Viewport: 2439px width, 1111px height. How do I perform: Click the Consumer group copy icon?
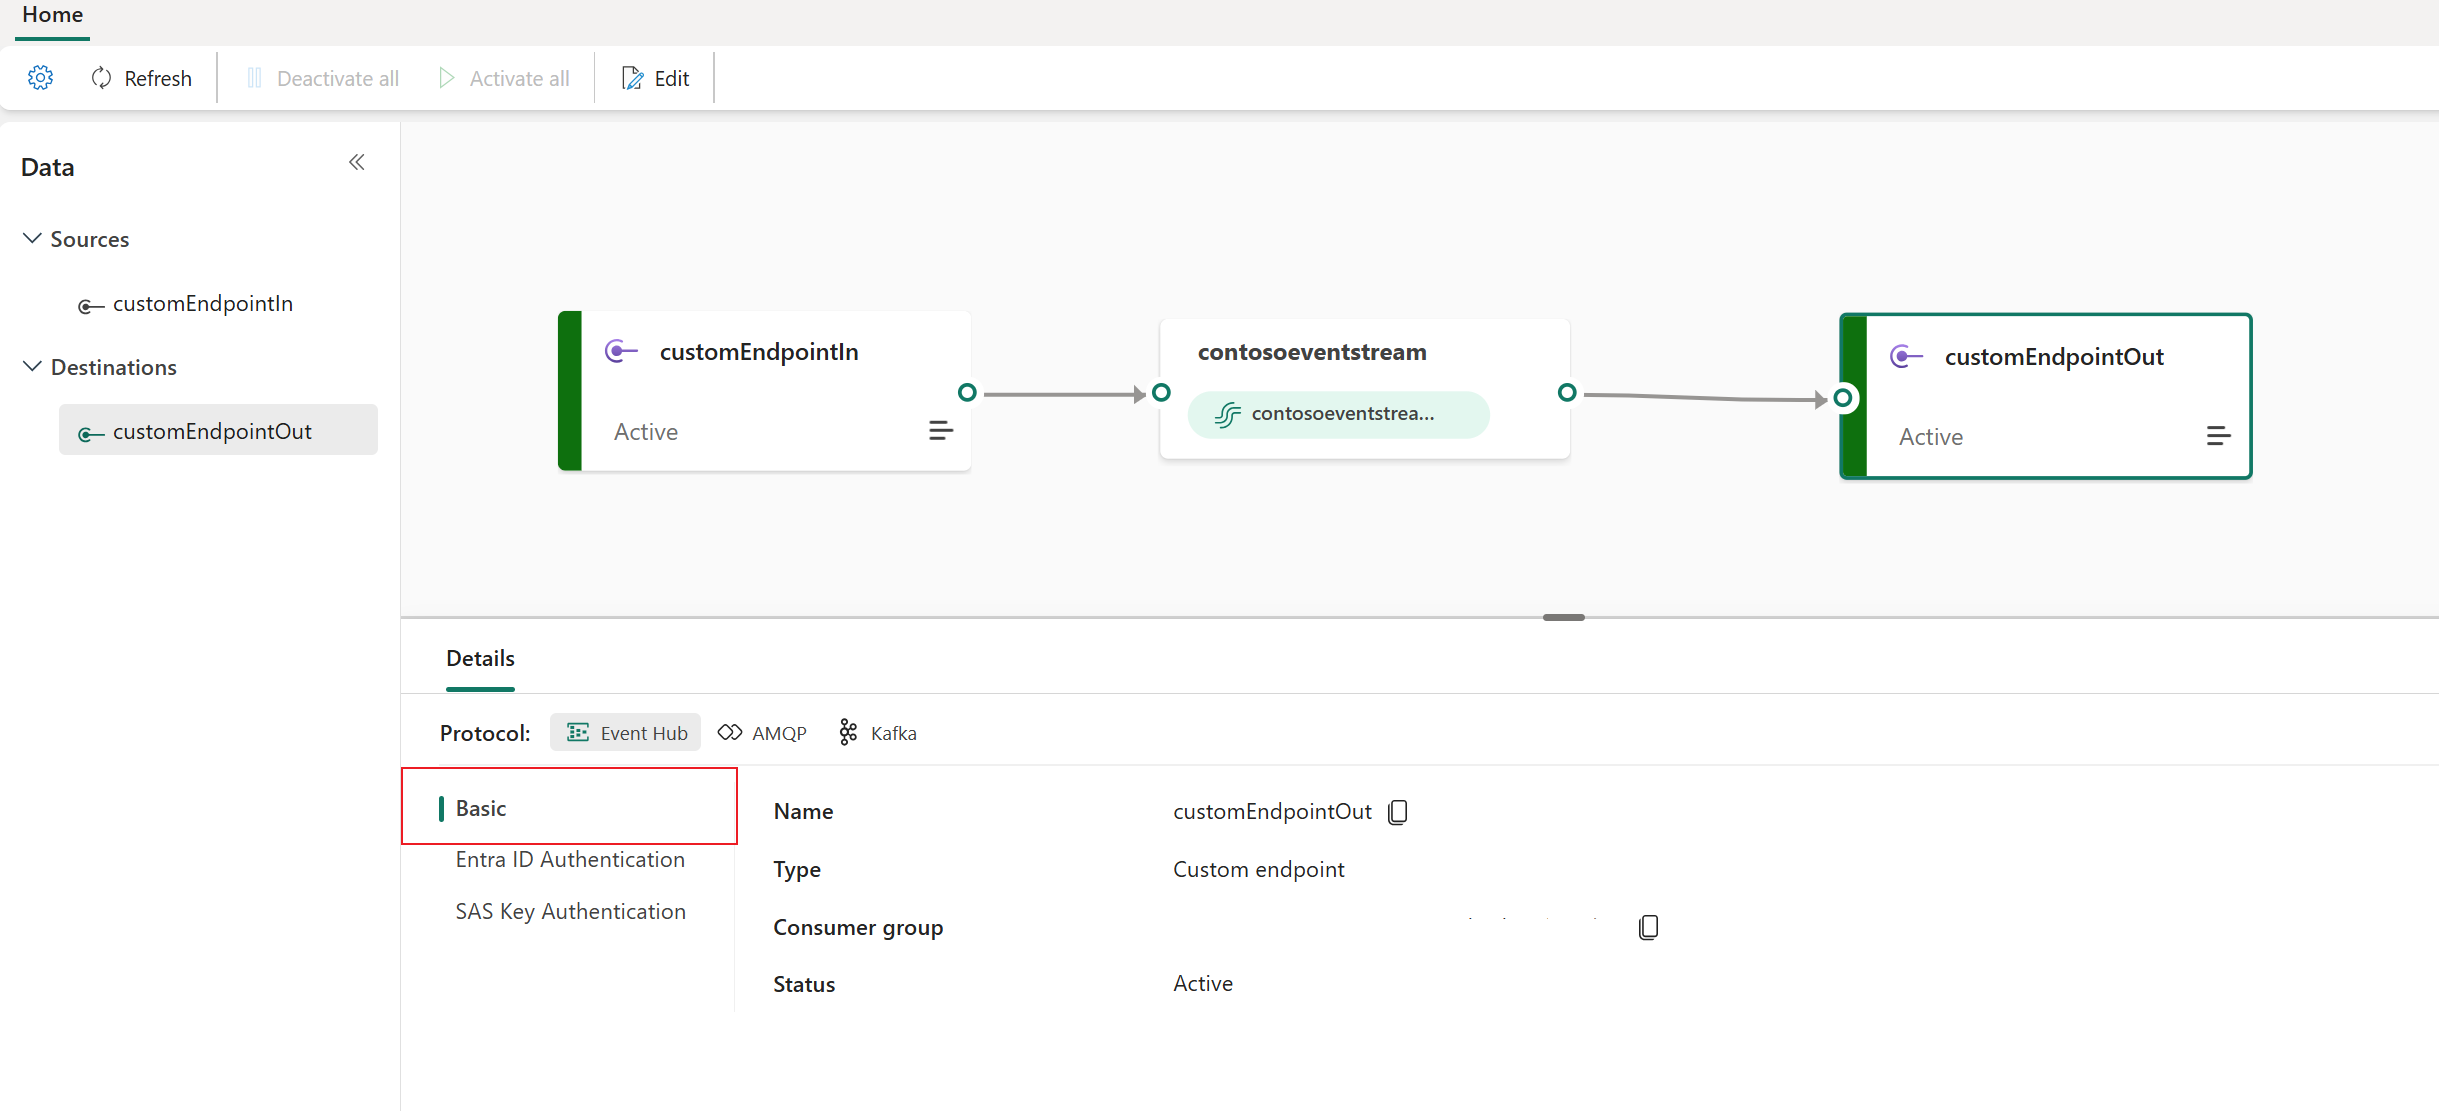(x=1647, y=926)
